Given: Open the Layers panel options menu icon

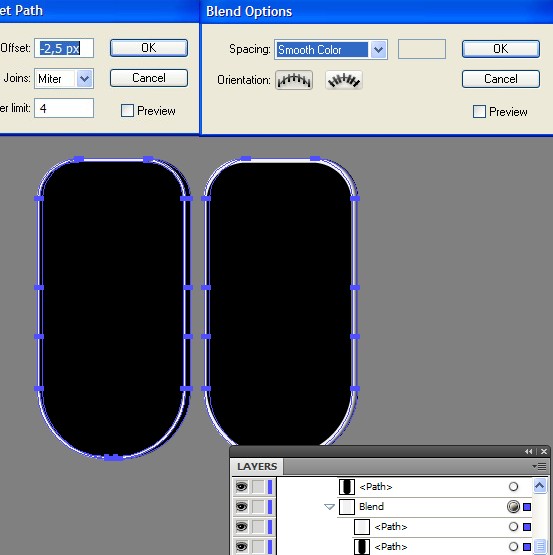Looking at the screenshot, I should (x=539, y=467).
